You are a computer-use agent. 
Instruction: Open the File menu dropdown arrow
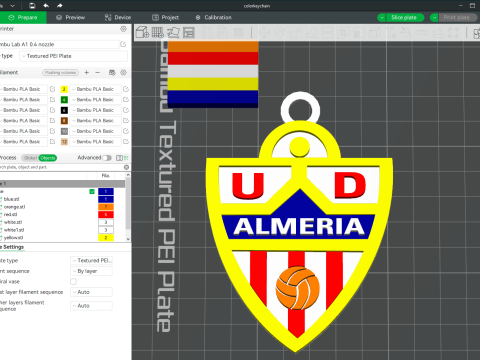click(13, 6)
